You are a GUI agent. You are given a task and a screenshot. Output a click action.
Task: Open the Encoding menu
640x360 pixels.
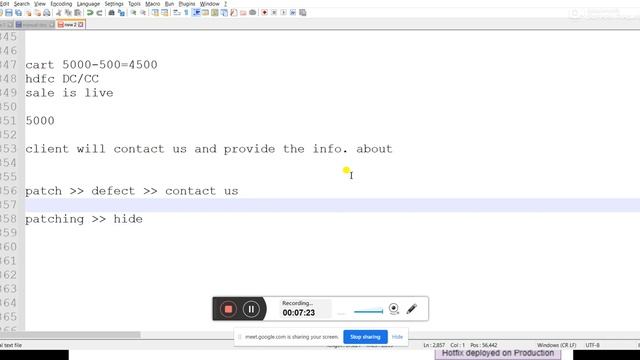click(x=61, y=4)
